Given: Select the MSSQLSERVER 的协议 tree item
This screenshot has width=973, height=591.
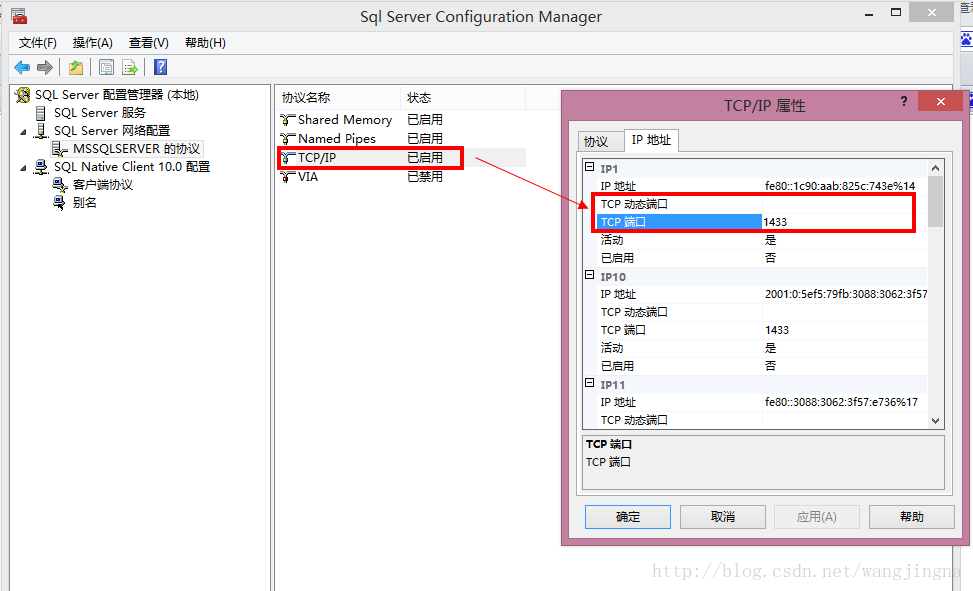Looking at the screenshot, I should coord(137,149).
